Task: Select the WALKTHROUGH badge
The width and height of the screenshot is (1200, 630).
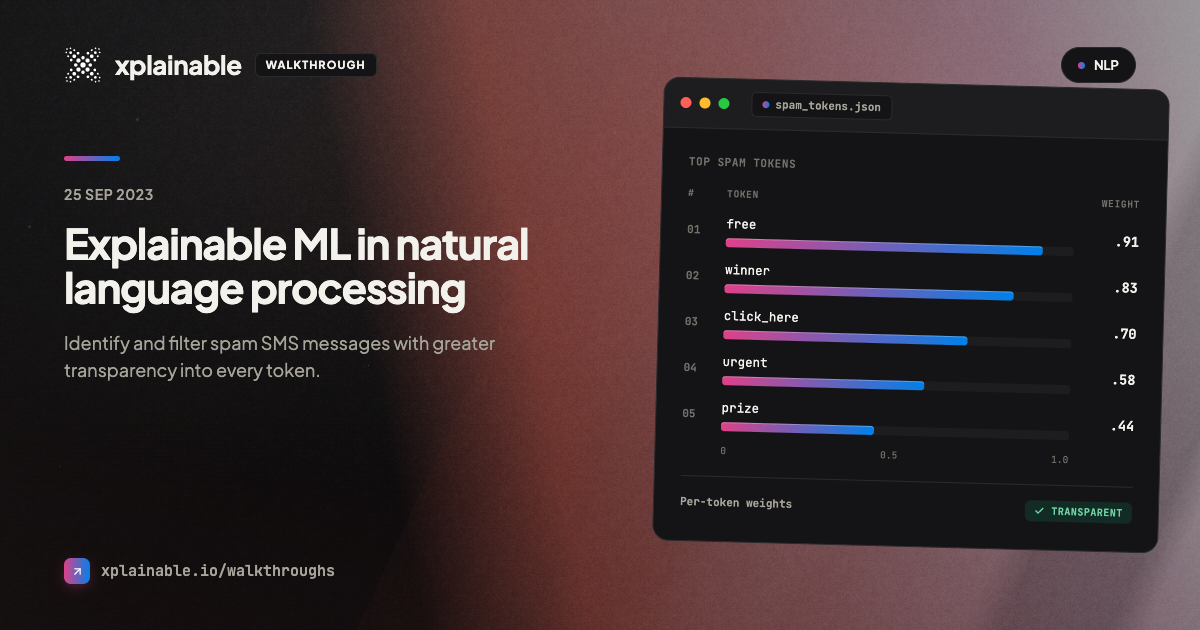Action: (316, 66)
